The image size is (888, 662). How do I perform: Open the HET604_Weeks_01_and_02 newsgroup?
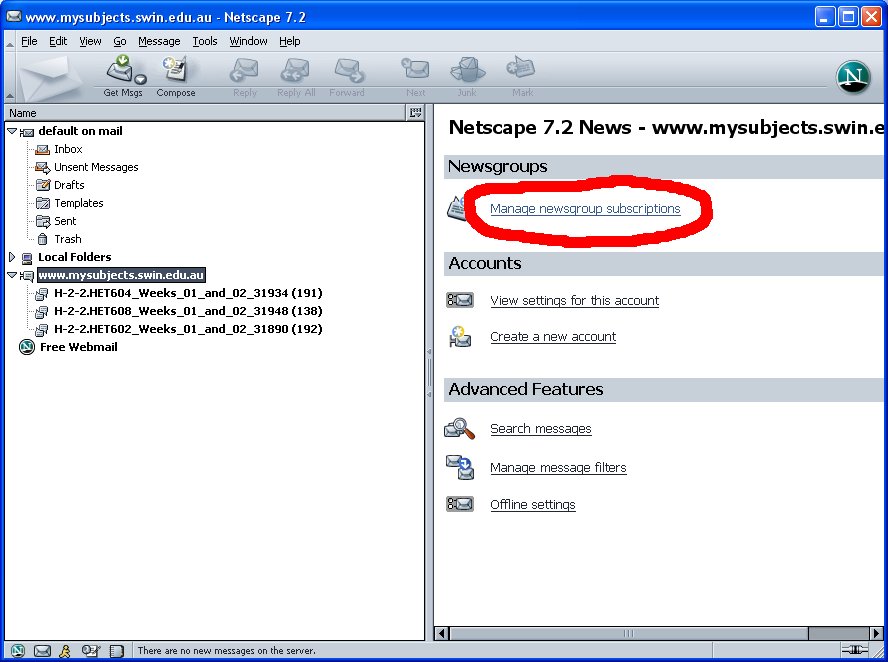pos(188,293)
